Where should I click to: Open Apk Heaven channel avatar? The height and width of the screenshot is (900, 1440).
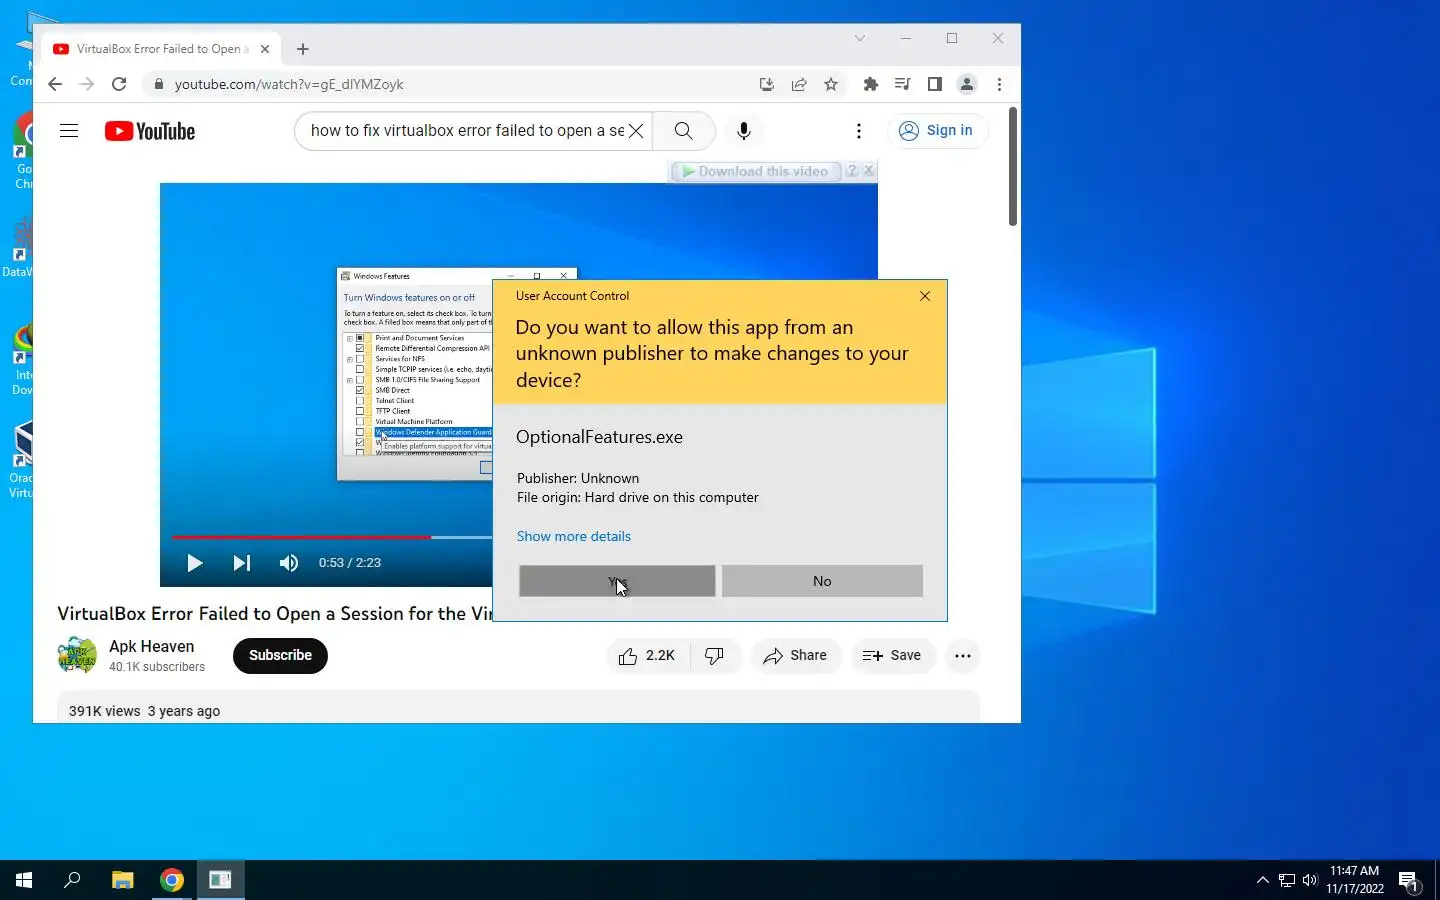tap(77, 656)
